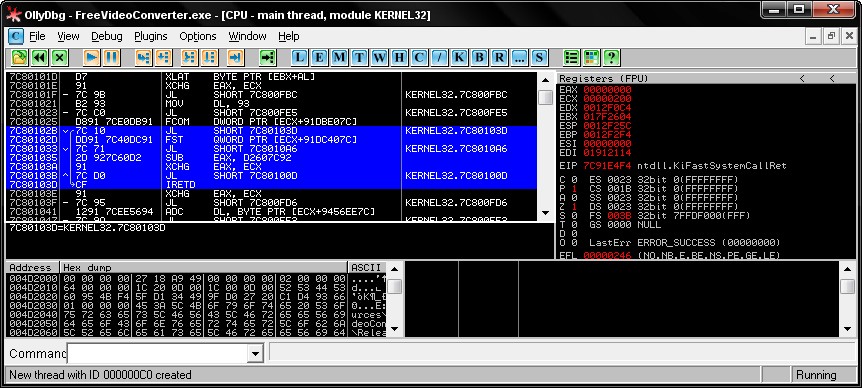This screenshot has width=862, height=388.
Task: Show Executable modules with the E button
Action: tap(319, 57)
